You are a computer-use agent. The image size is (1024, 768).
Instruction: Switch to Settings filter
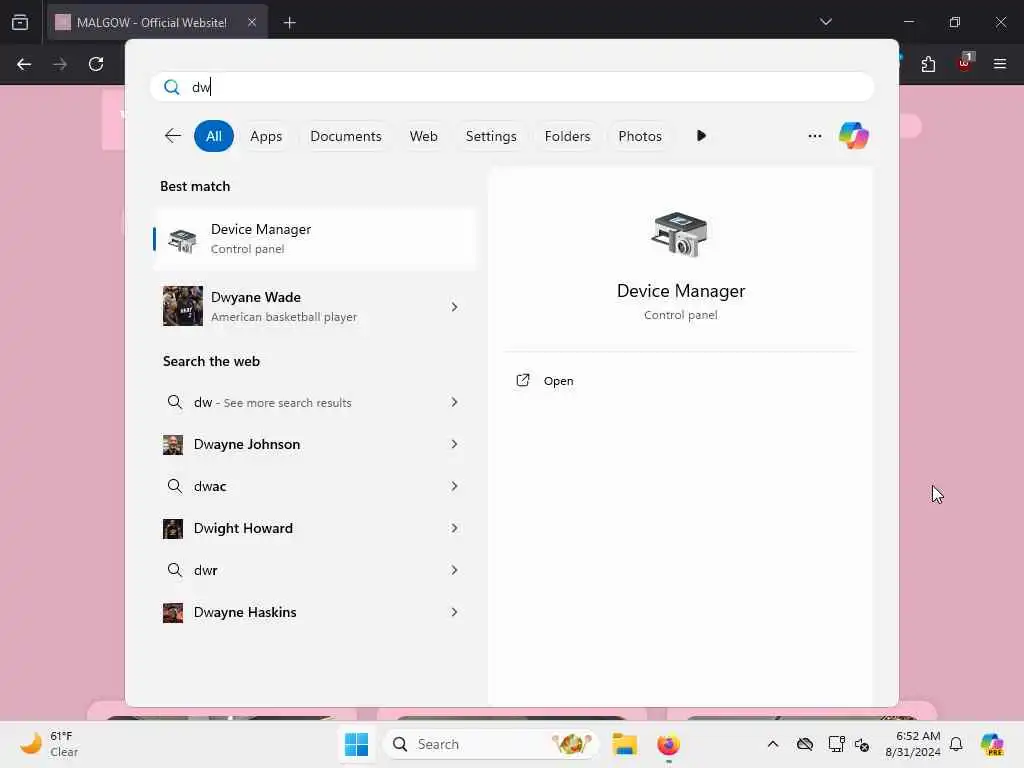coord(490,136)
